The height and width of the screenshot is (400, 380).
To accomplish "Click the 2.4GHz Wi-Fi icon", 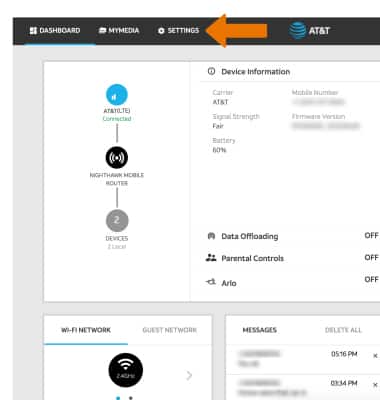I will tap(126, 370).
